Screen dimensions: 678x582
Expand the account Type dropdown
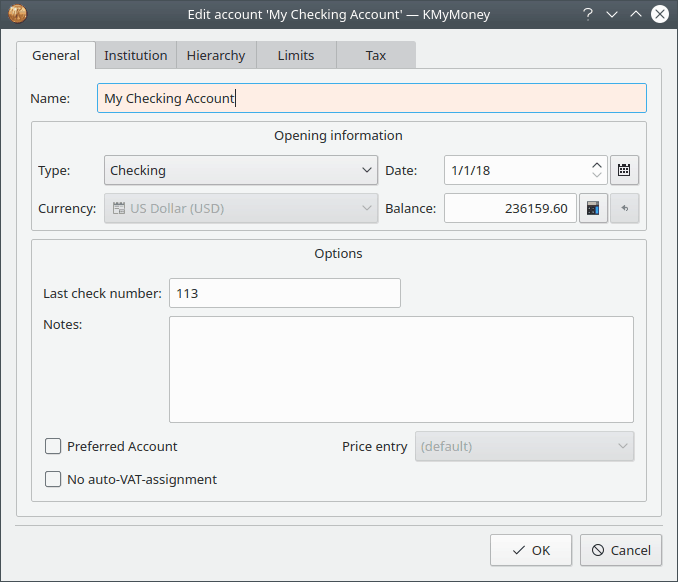coord(240,170)
